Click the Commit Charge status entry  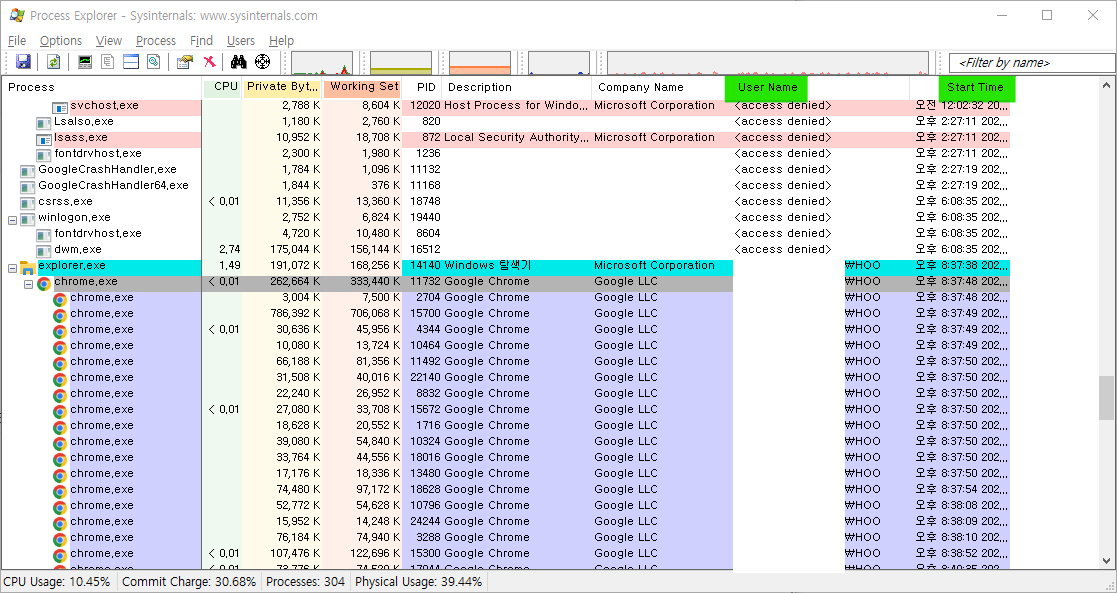tap(189, 582)
